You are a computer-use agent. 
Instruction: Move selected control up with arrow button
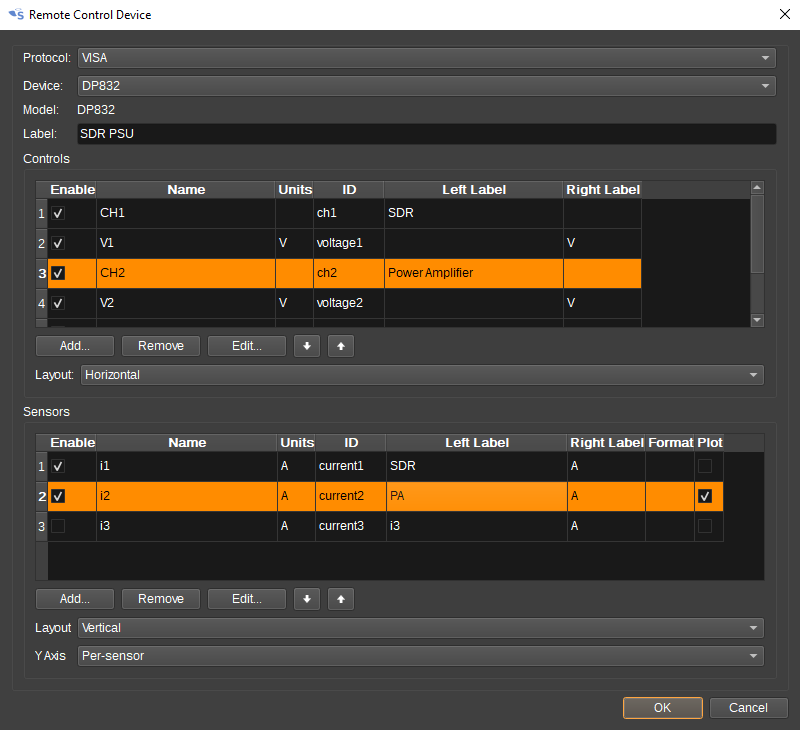coord(341,346)
